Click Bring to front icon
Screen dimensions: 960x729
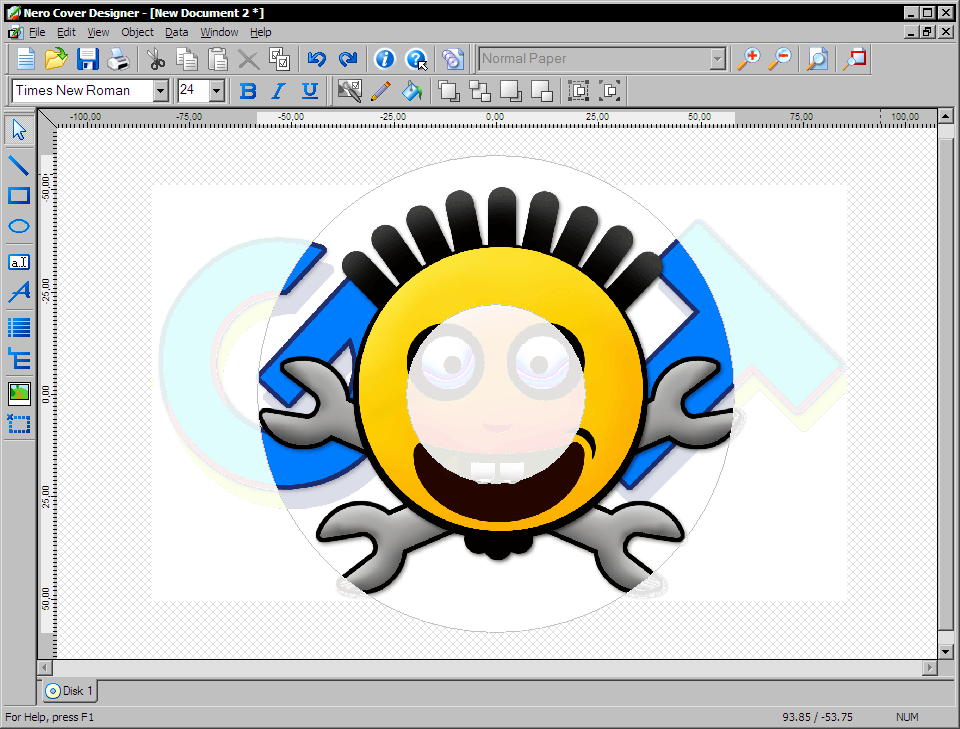click(x=449, y=91)
